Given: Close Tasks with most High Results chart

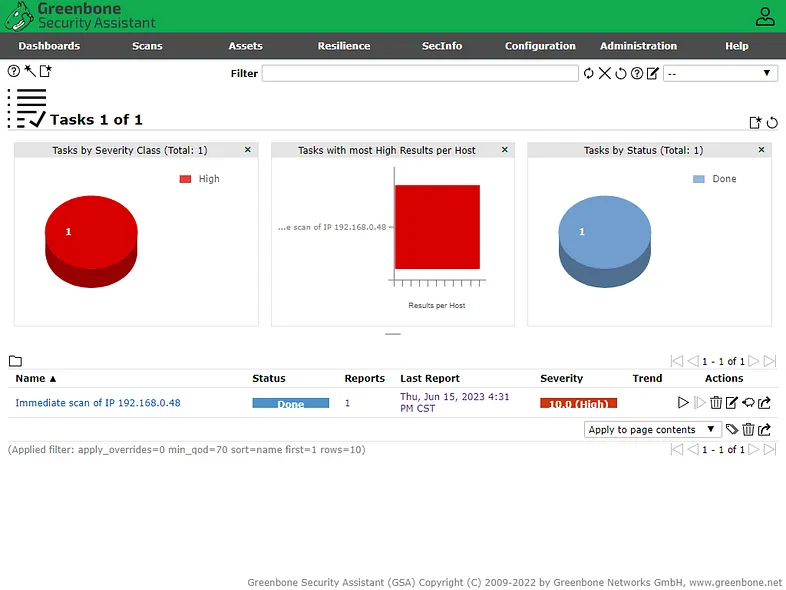Looking at the screenshot, I should click(505, 150).
